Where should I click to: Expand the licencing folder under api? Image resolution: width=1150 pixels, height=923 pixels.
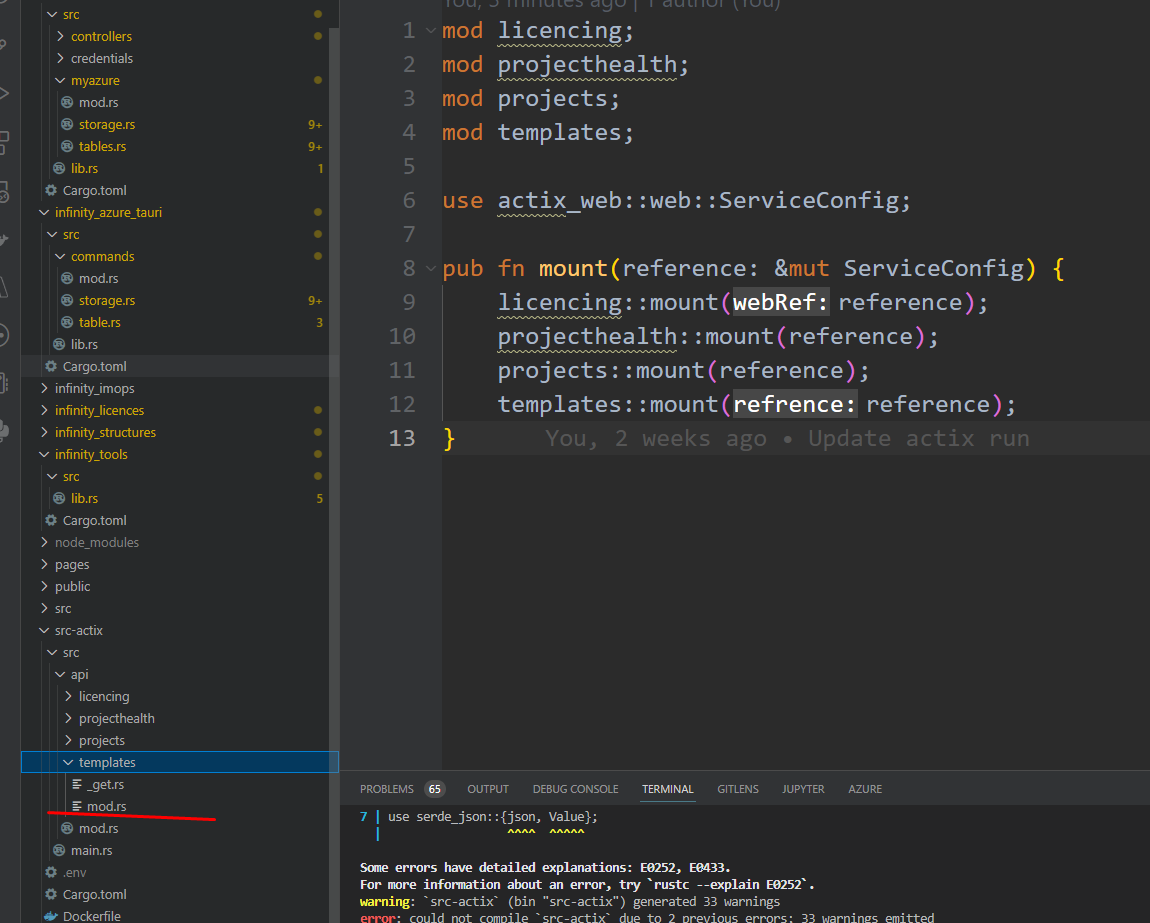point(69,696)
